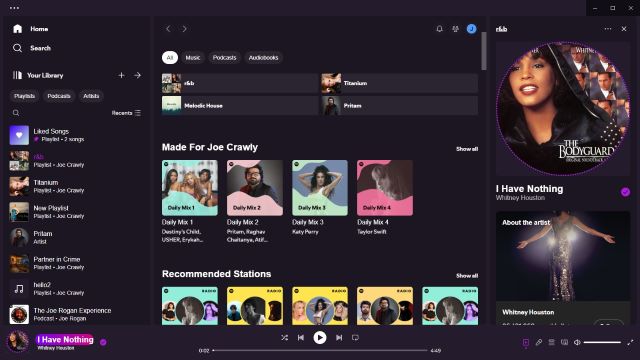Filter library by Podcasts
The image size is (640, 360).
[59, 96]
